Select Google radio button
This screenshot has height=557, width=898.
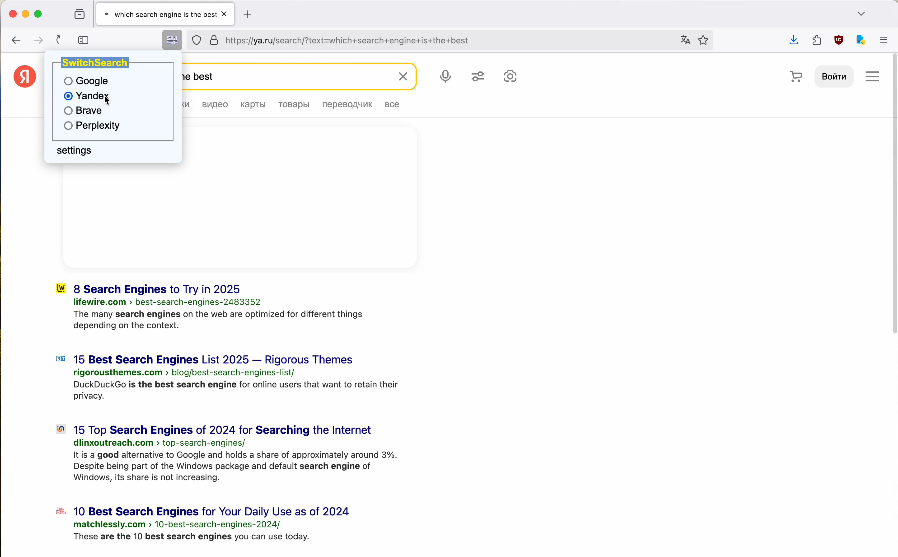click(68, 81)
